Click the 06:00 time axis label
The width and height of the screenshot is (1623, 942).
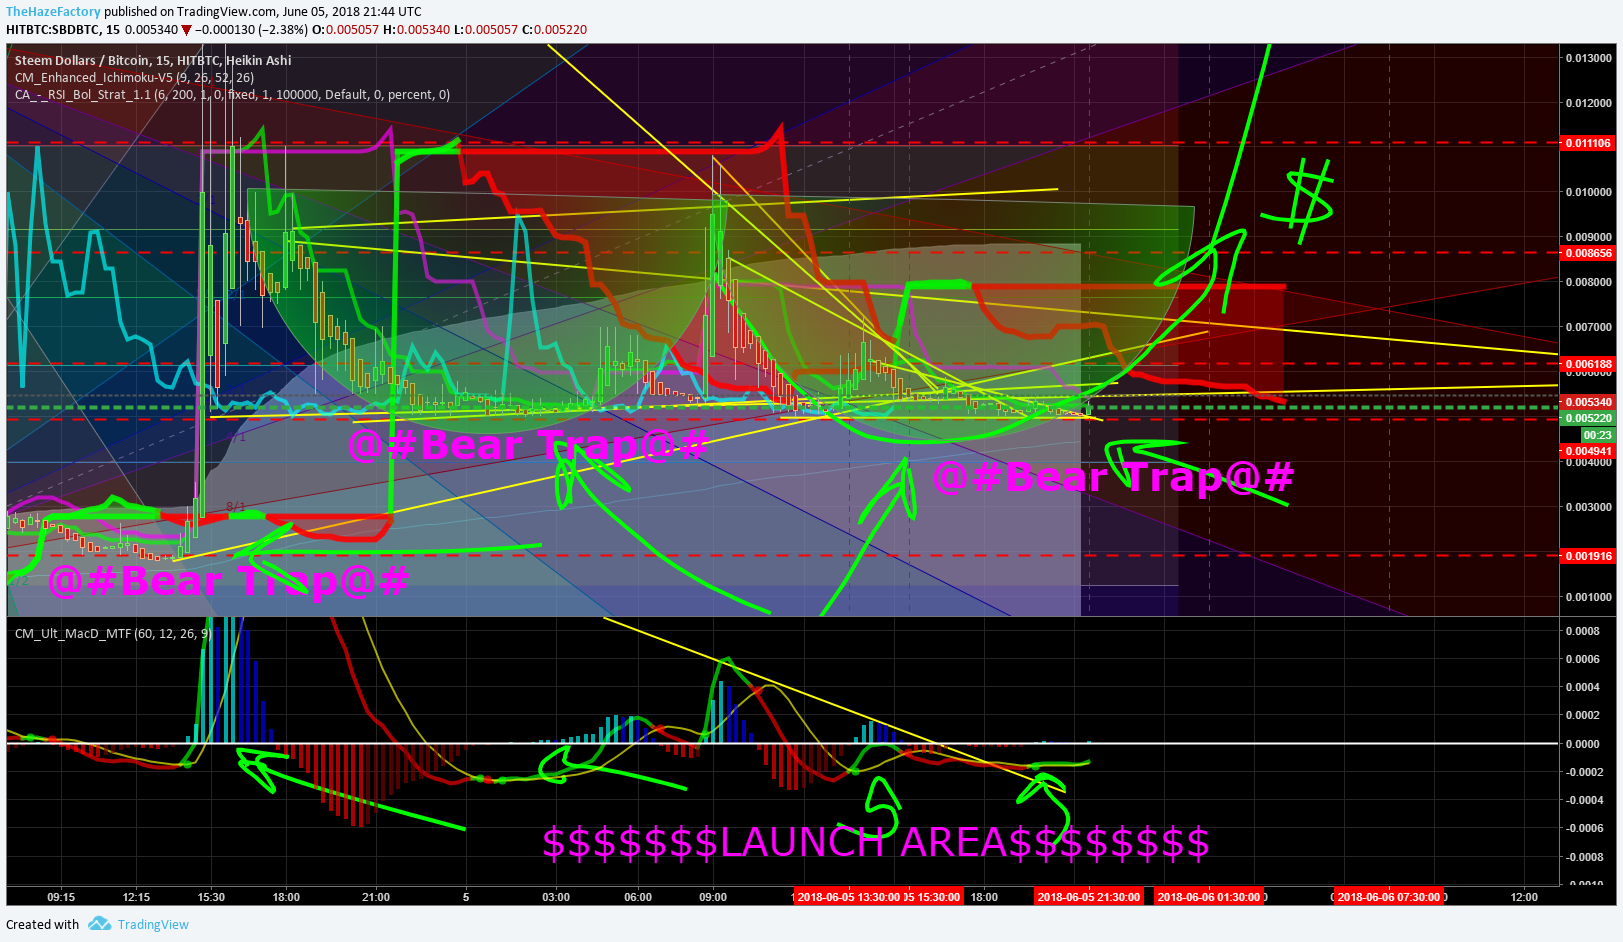[638, 897]
